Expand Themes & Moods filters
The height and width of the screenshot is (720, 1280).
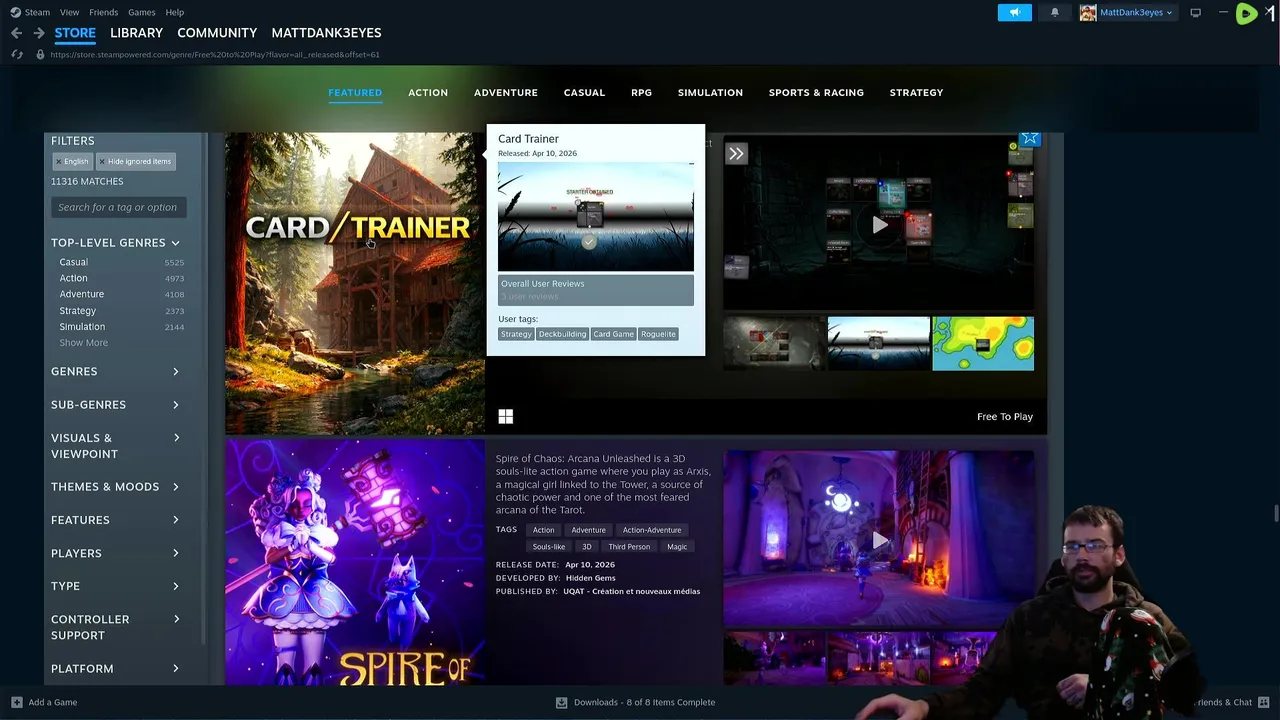tap(116, 487)
